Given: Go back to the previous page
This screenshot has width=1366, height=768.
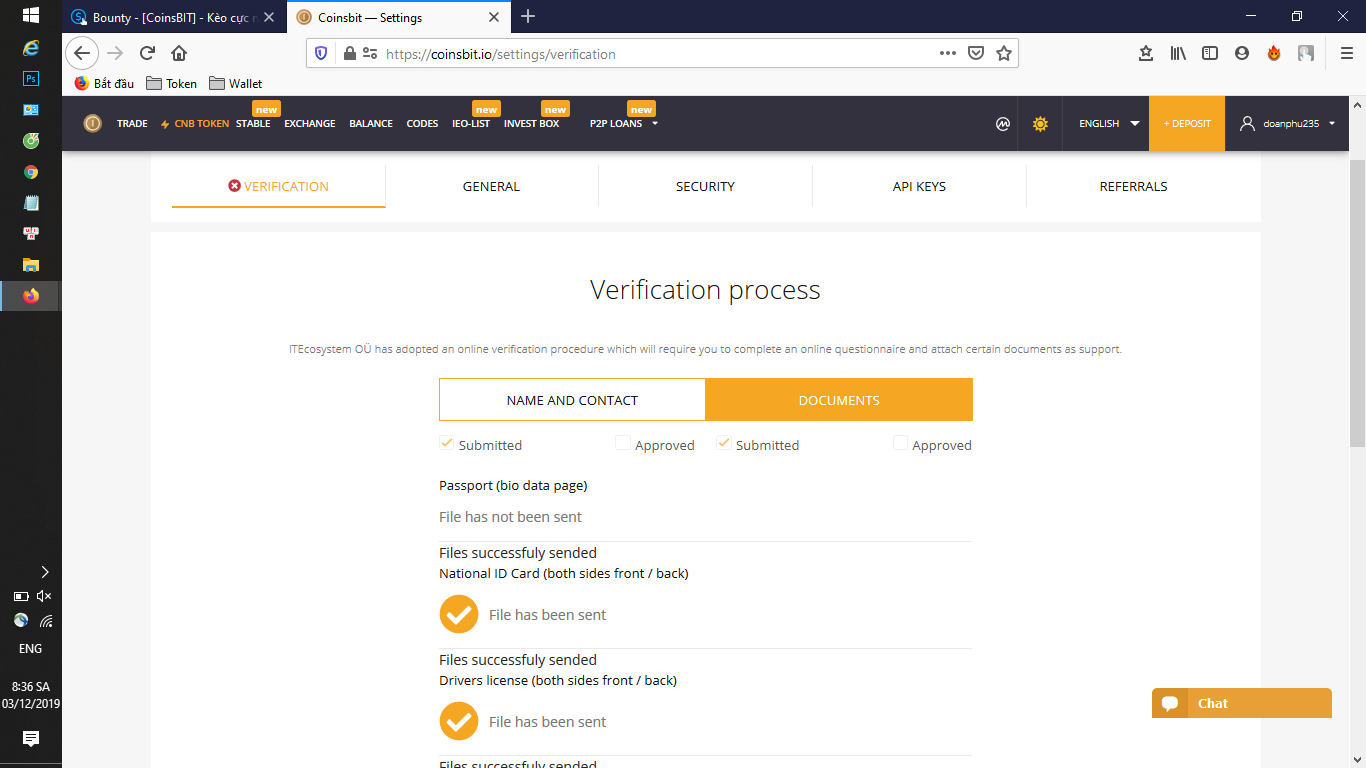Looking at the screenshot, I should click(82, 53).
